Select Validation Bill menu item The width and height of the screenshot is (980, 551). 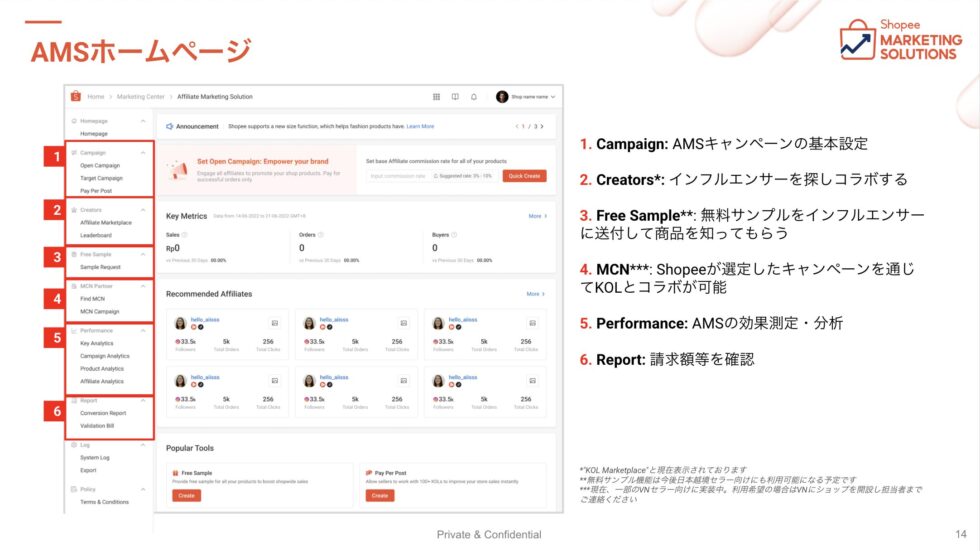[x=97, y=426]
